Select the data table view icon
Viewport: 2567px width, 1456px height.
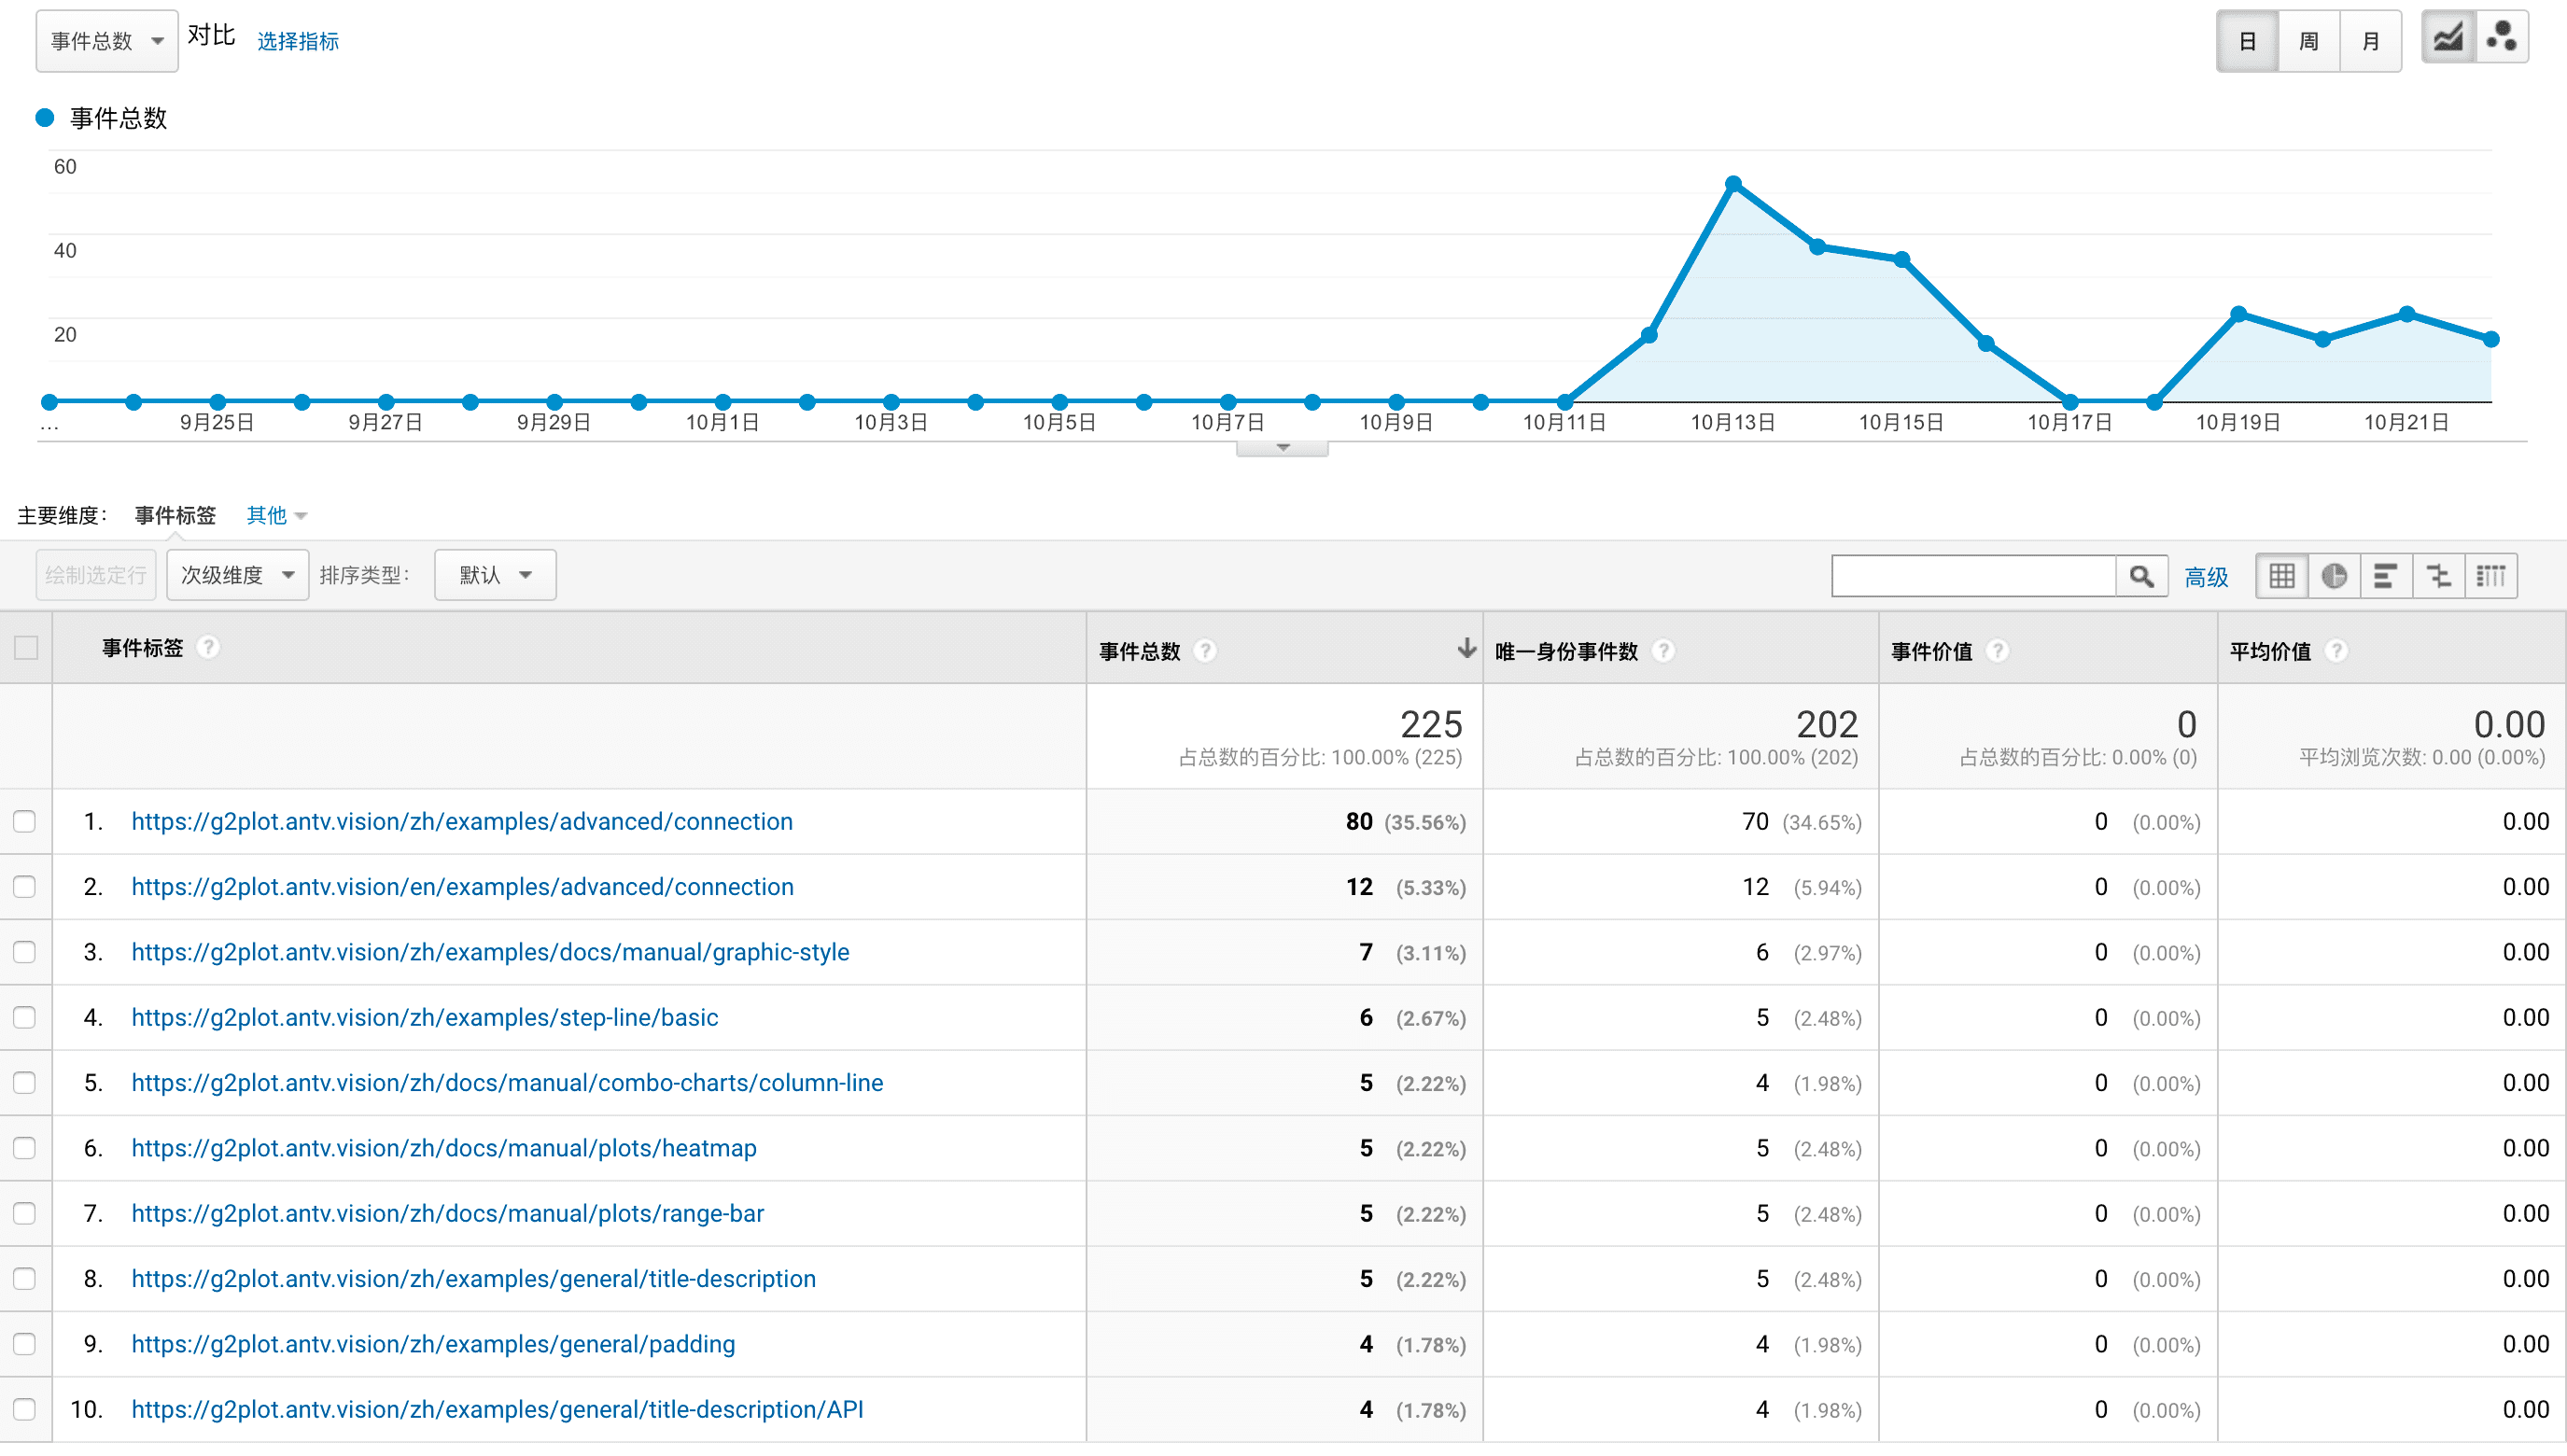pos(2282,576)
